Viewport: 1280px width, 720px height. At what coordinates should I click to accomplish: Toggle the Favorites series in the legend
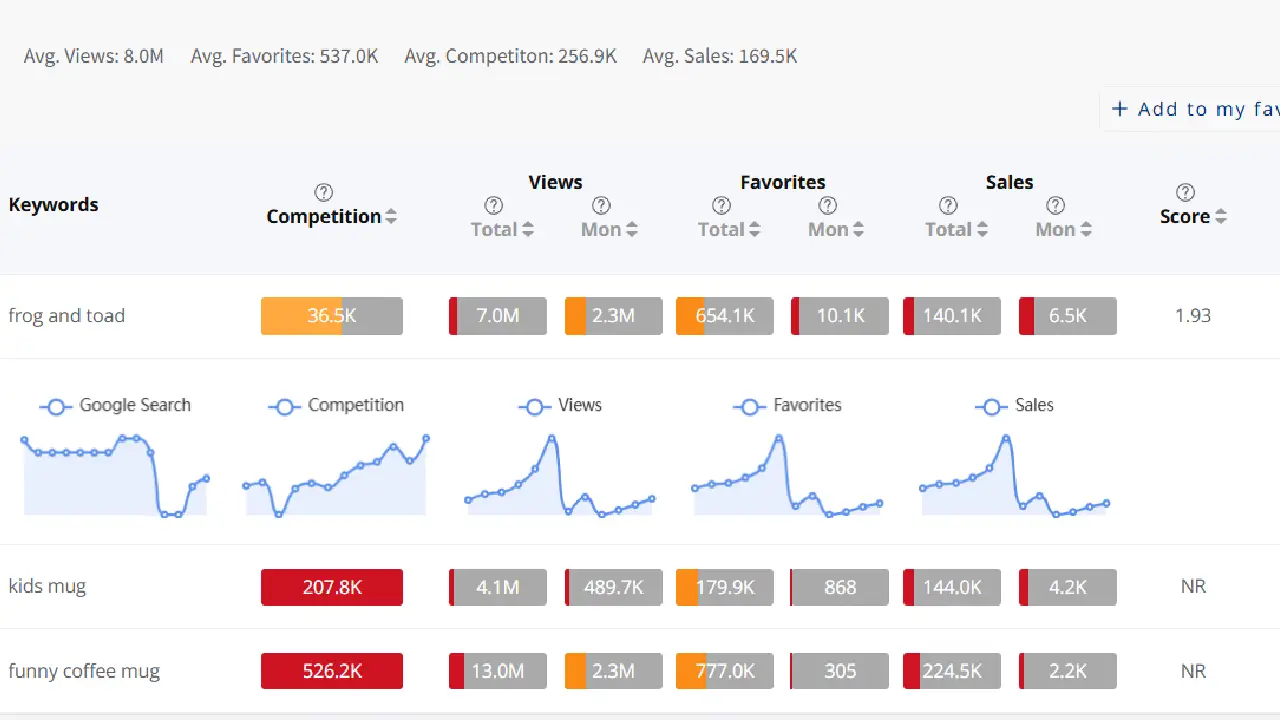click(749, 406)
